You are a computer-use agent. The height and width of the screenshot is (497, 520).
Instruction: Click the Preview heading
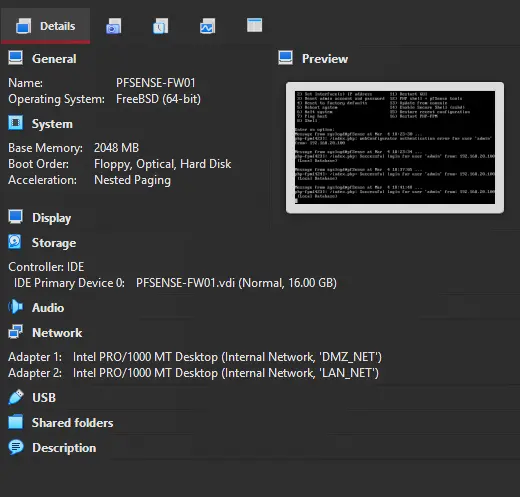tap(325, 59)
